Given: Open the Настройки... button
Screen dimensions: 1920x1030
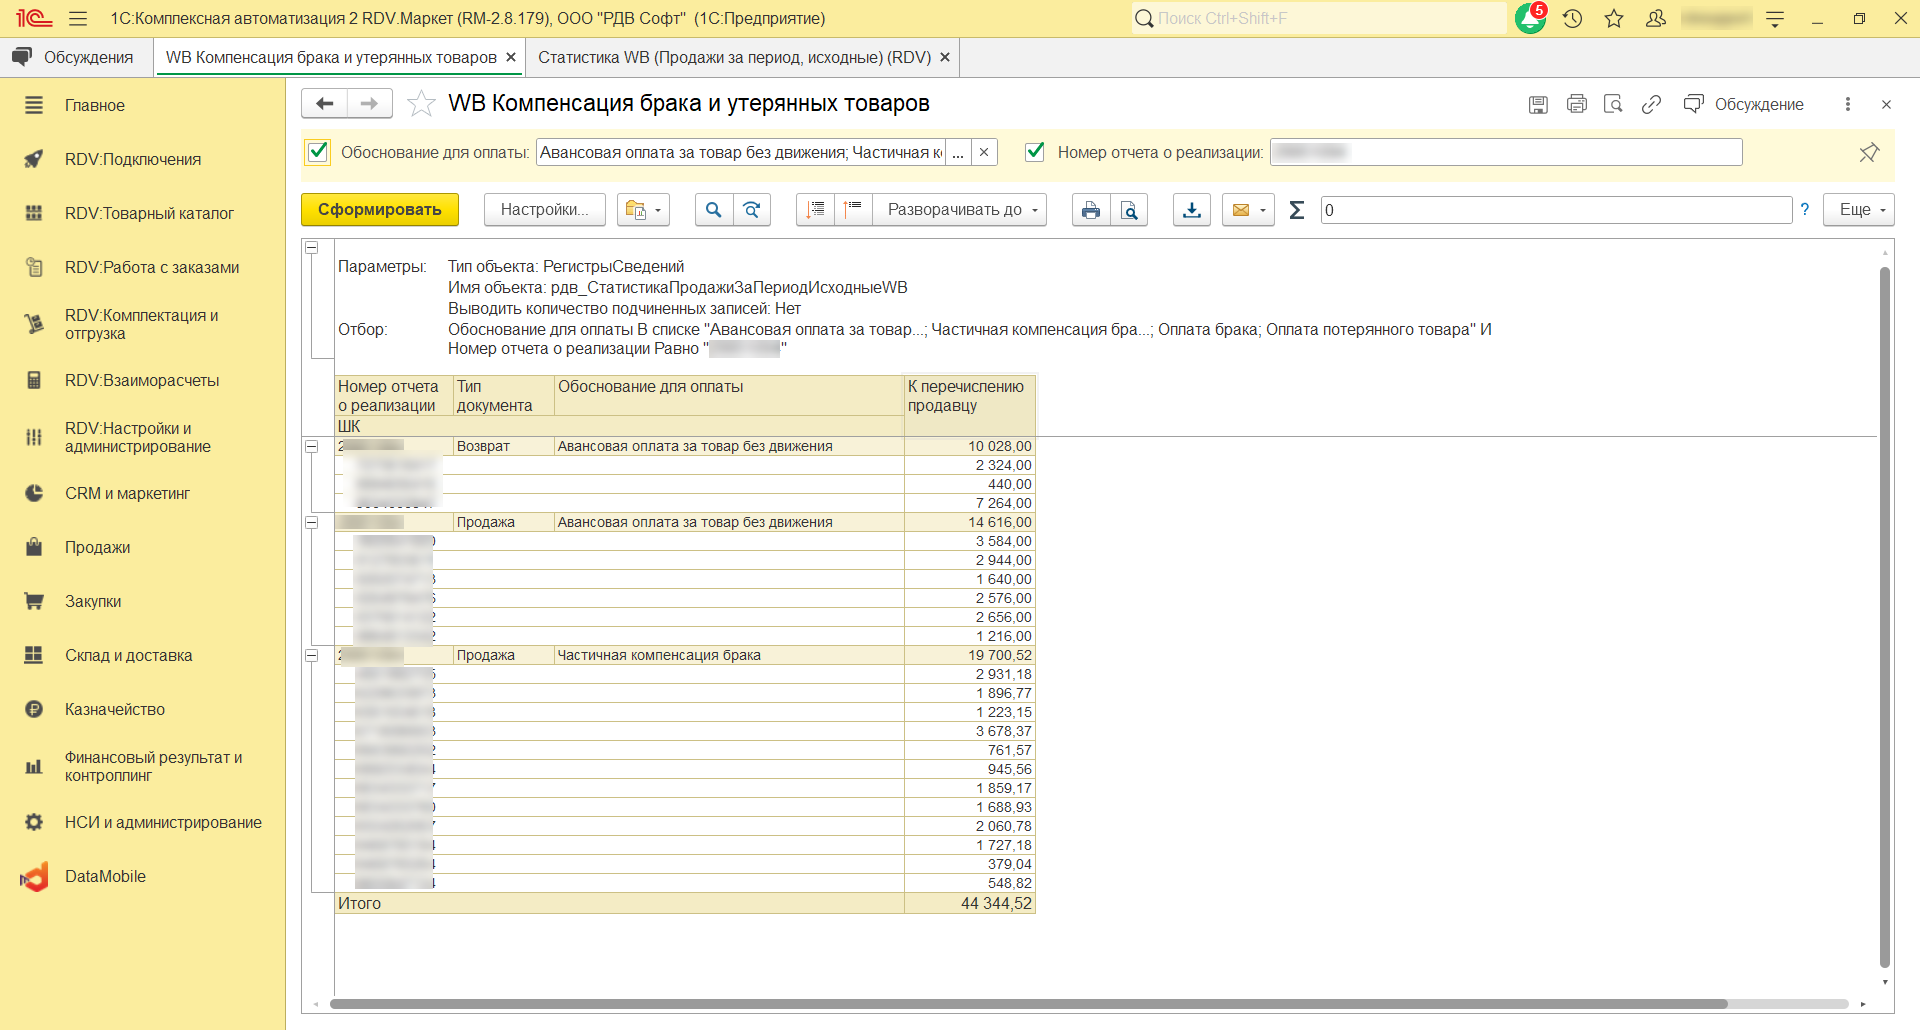Looking at the screenshot, I should pyautogui.click(x=544, y=210).
